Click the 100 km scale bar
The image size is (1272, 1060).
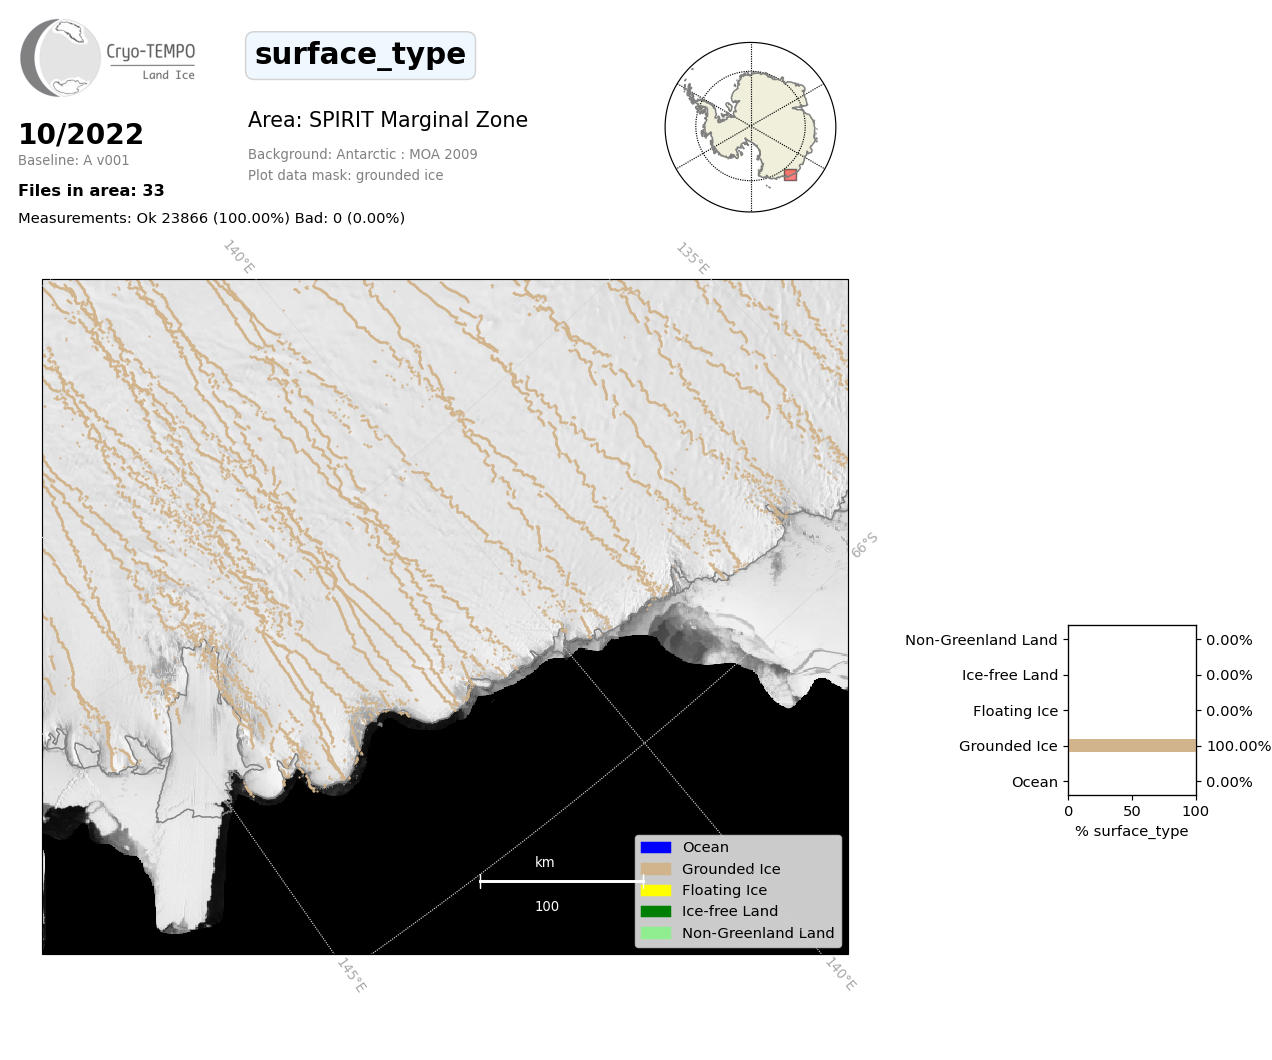point(562,881)
